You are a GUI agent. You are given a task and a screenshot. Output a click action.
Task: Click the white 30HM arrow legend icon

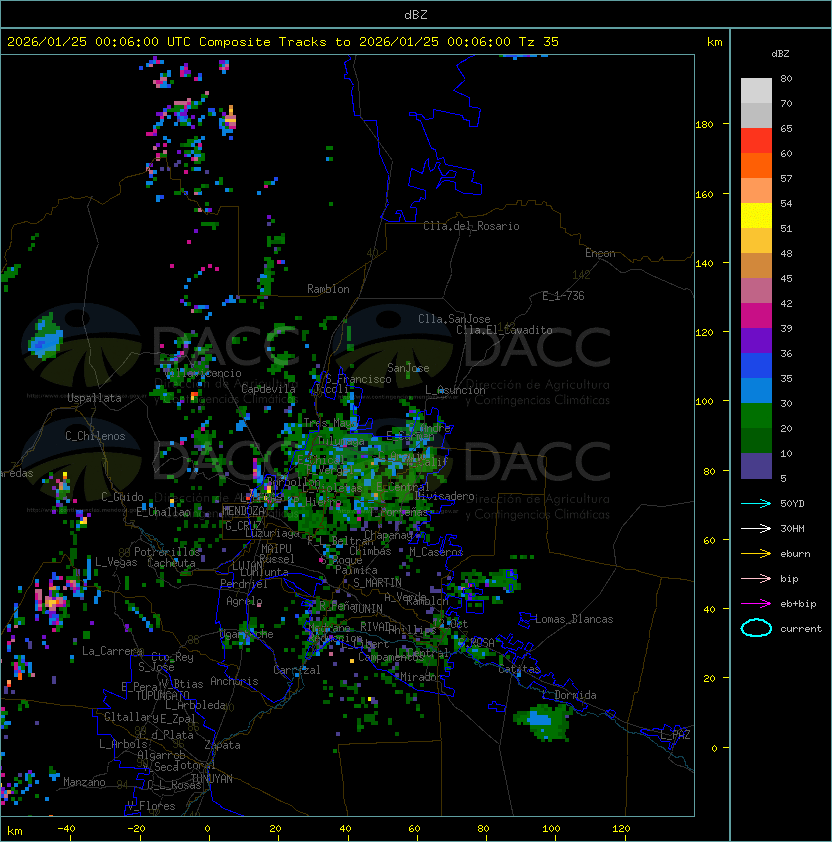tap(756, 528)
